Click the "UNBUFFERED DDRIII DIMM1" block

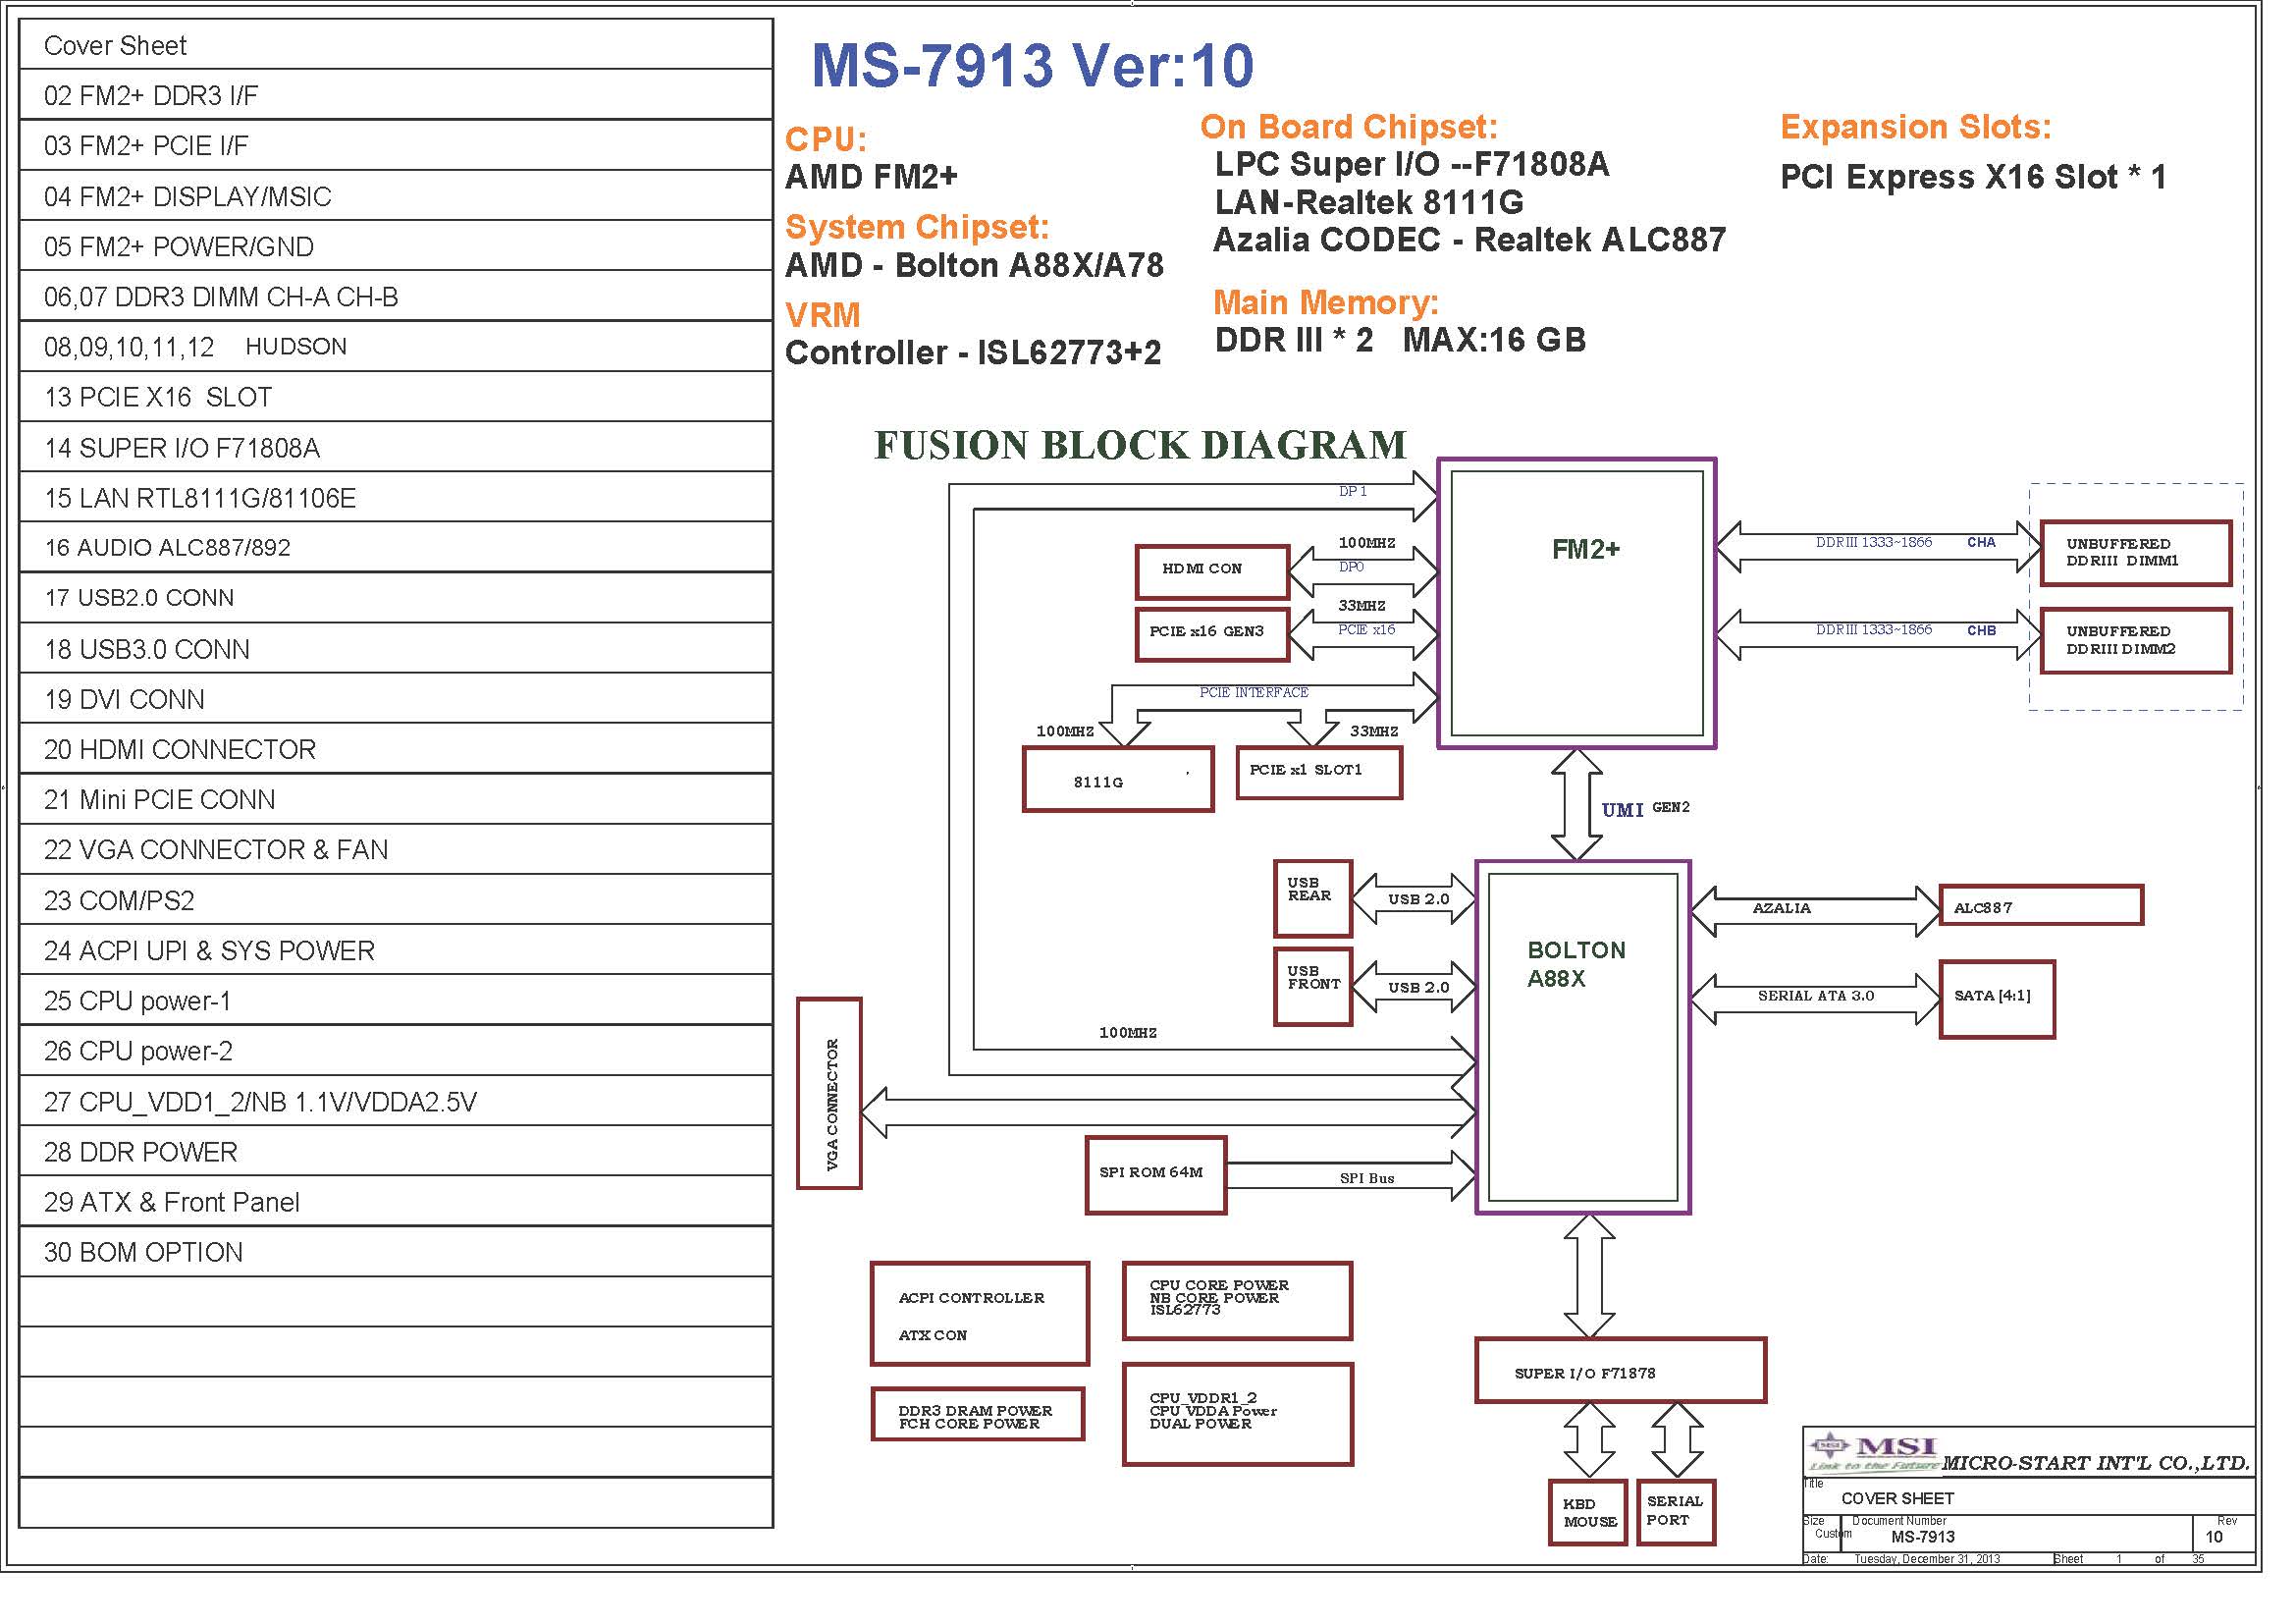click(2135, 553)
